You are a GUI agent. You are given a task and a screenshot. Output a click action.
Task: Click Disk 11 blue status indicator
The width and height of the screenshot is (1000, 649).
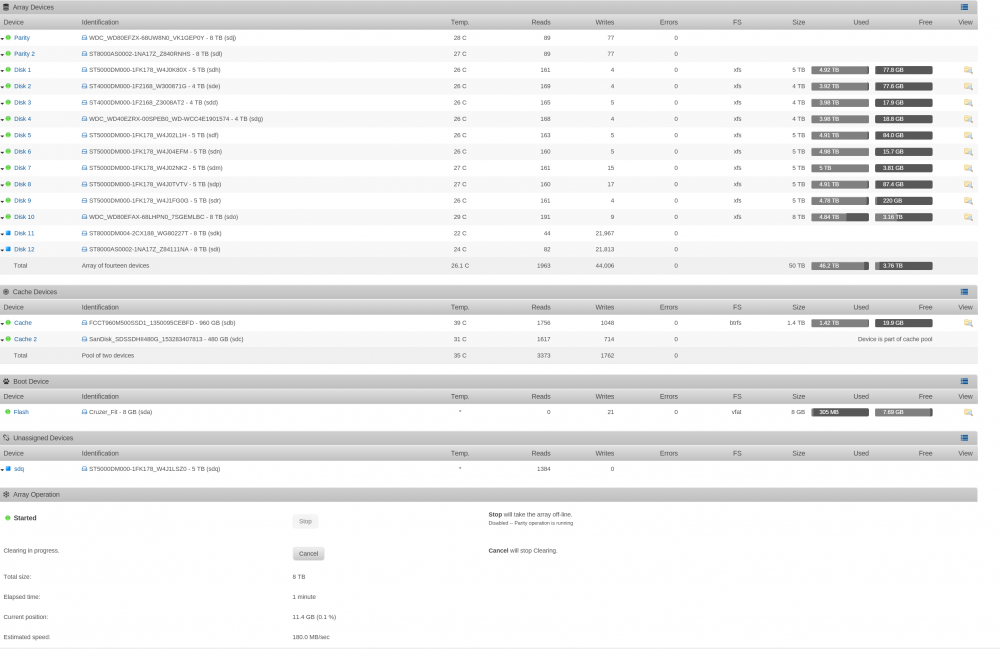click(8, 233)
